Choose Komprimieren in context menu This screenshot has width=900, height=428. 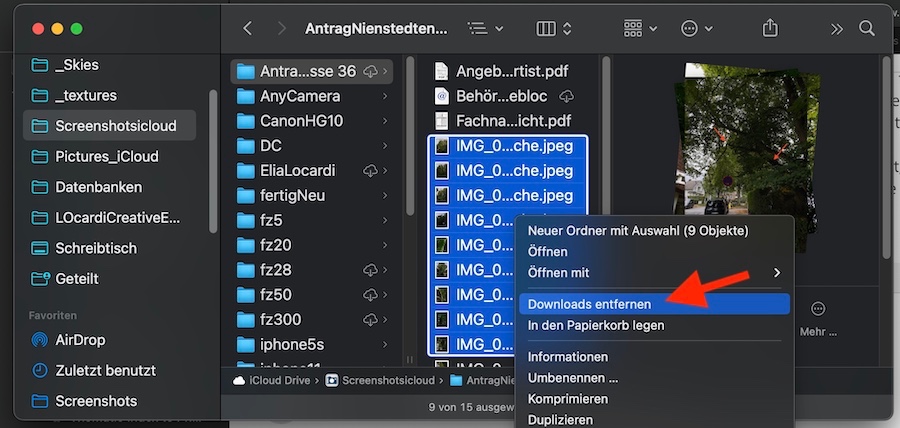[x=568, y=396]
